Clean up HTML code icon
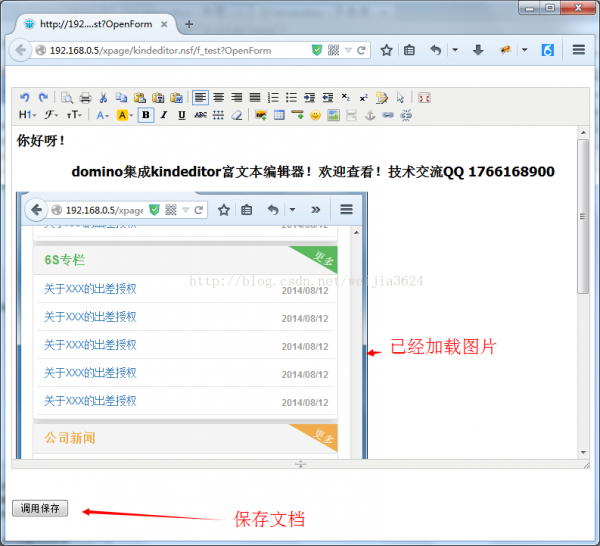 (382, 98)
